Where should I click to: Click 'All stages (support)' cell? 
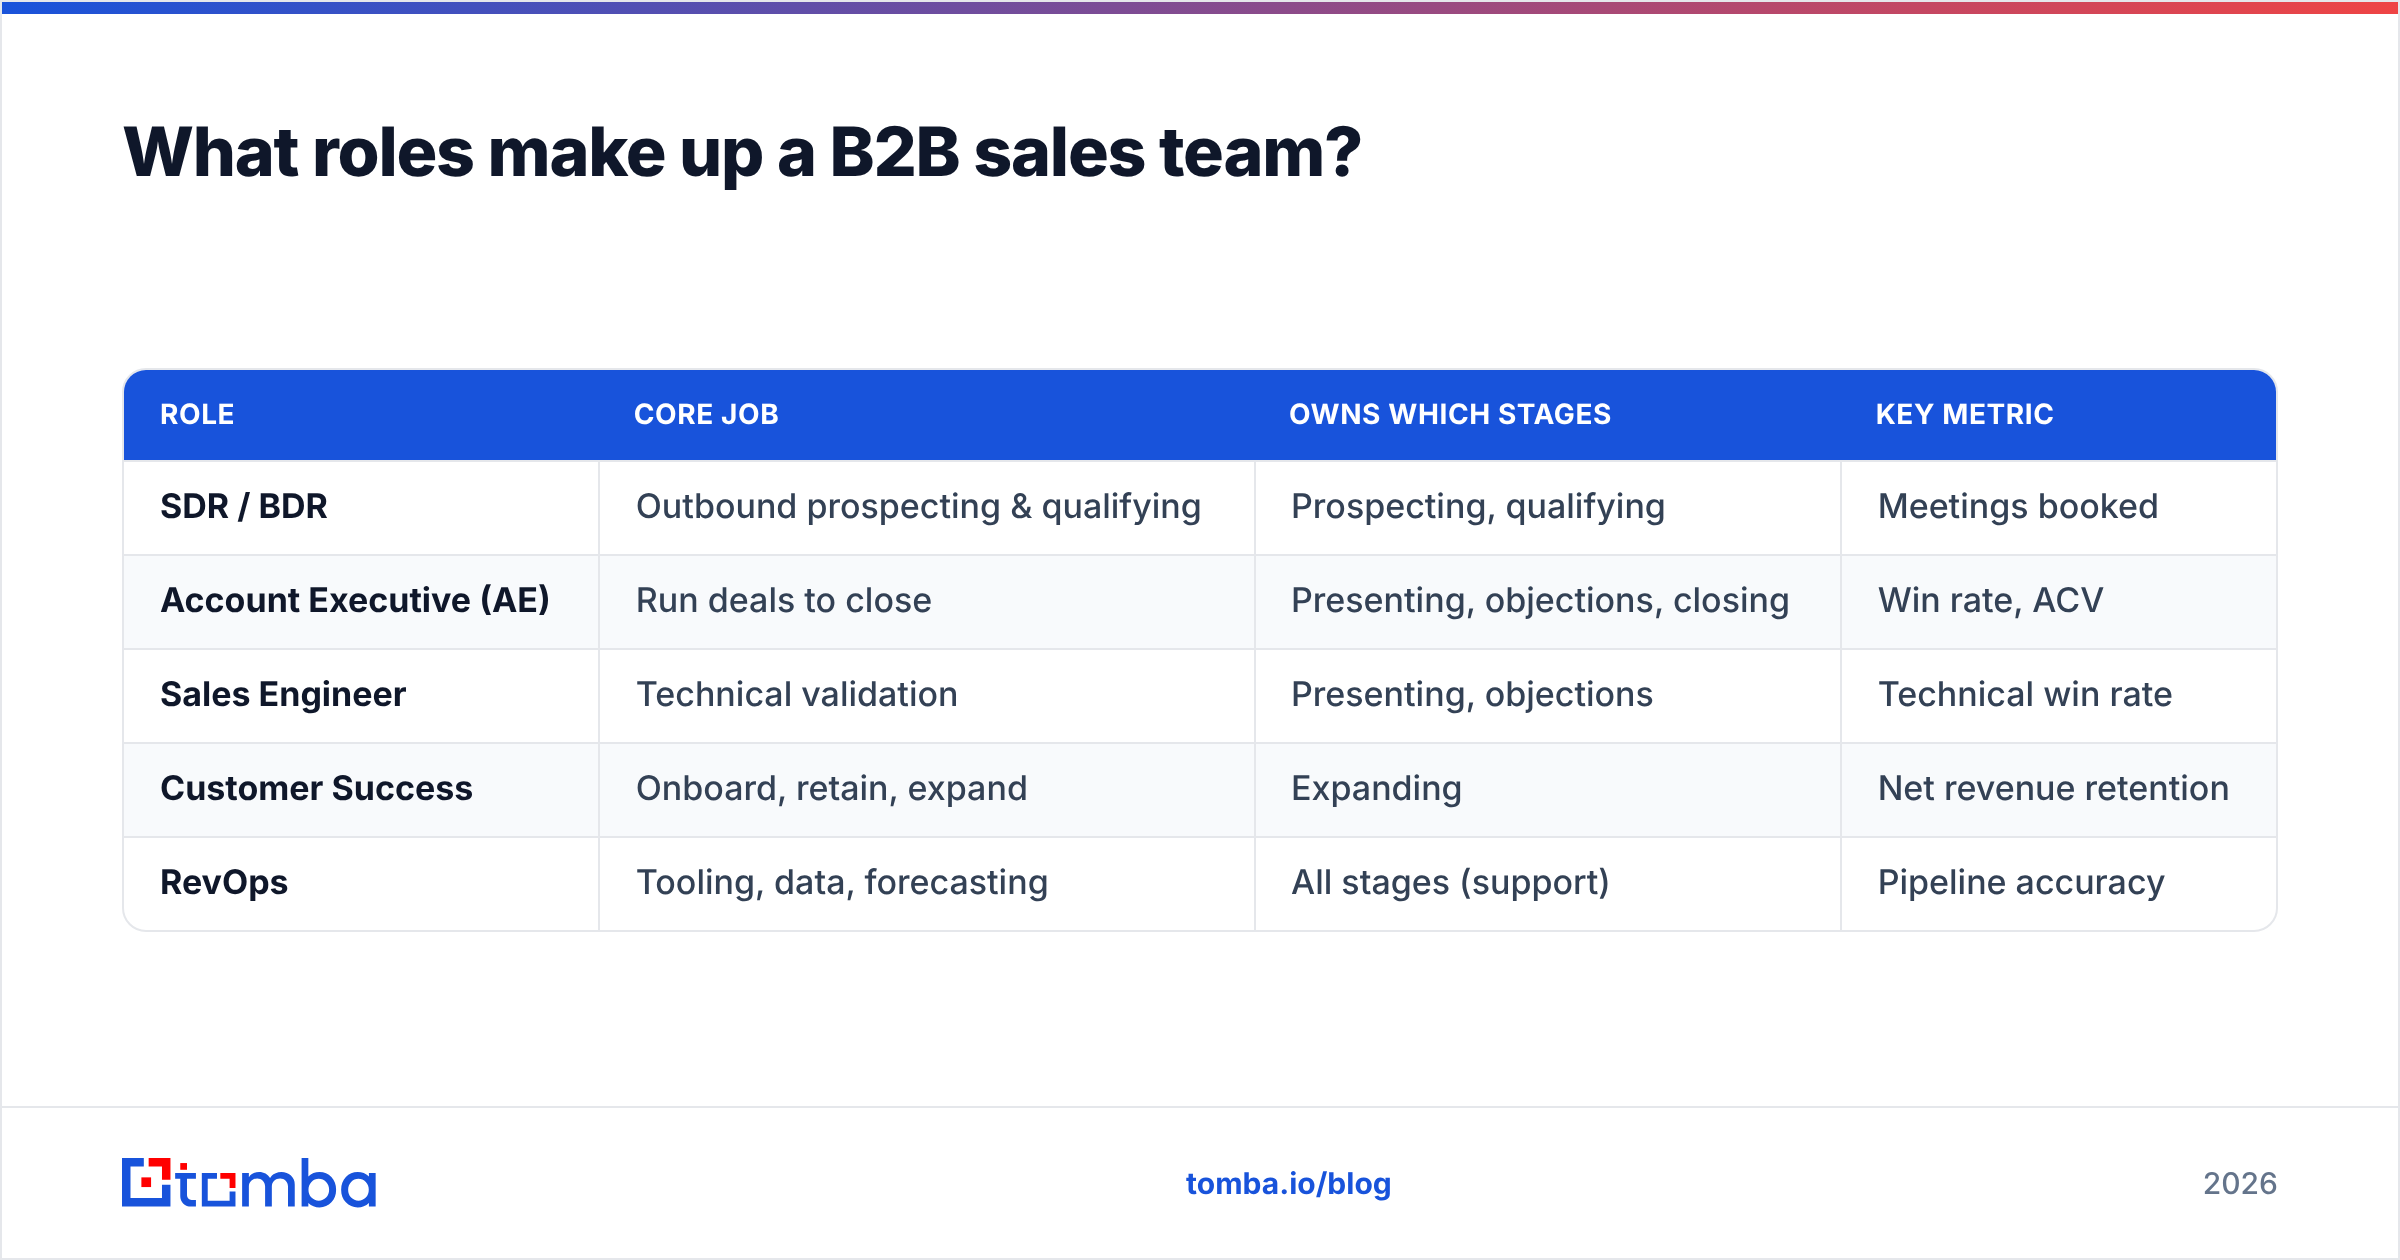tap(1548, 883)
